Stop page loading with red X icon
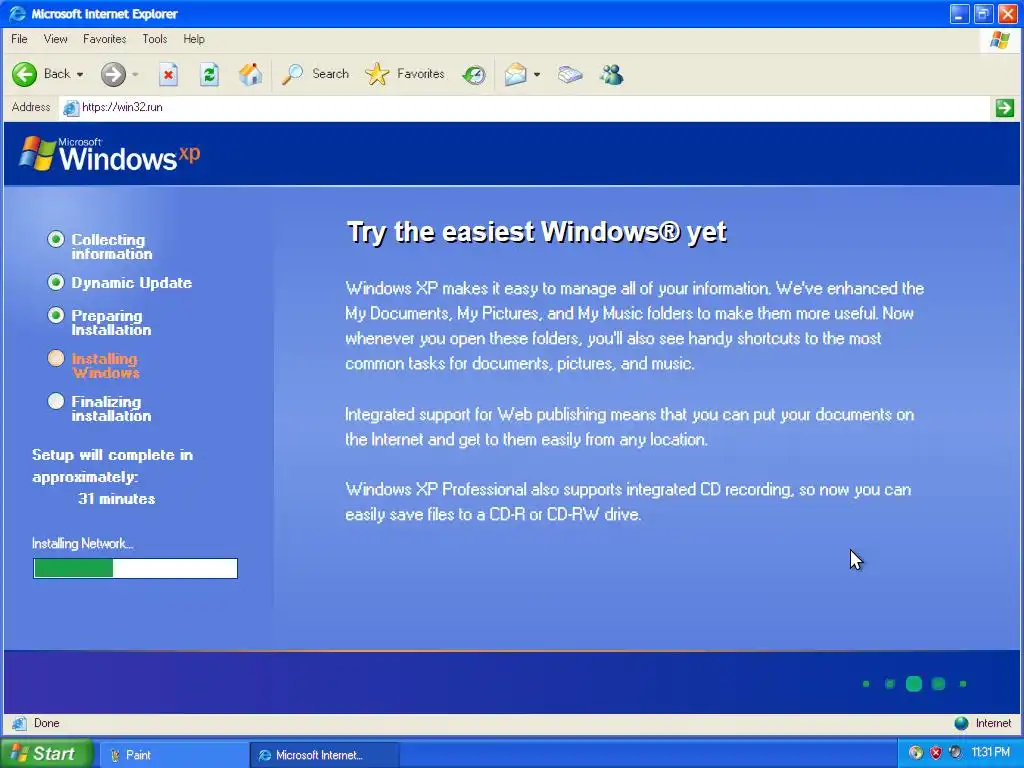This screenshot has height=768, width=1024. 168,74
